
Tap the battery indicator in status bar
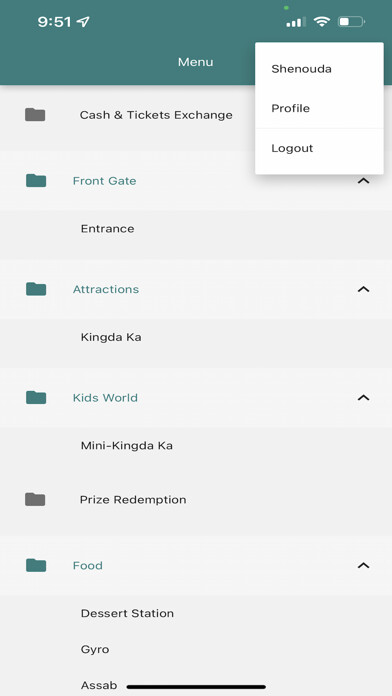351,21
